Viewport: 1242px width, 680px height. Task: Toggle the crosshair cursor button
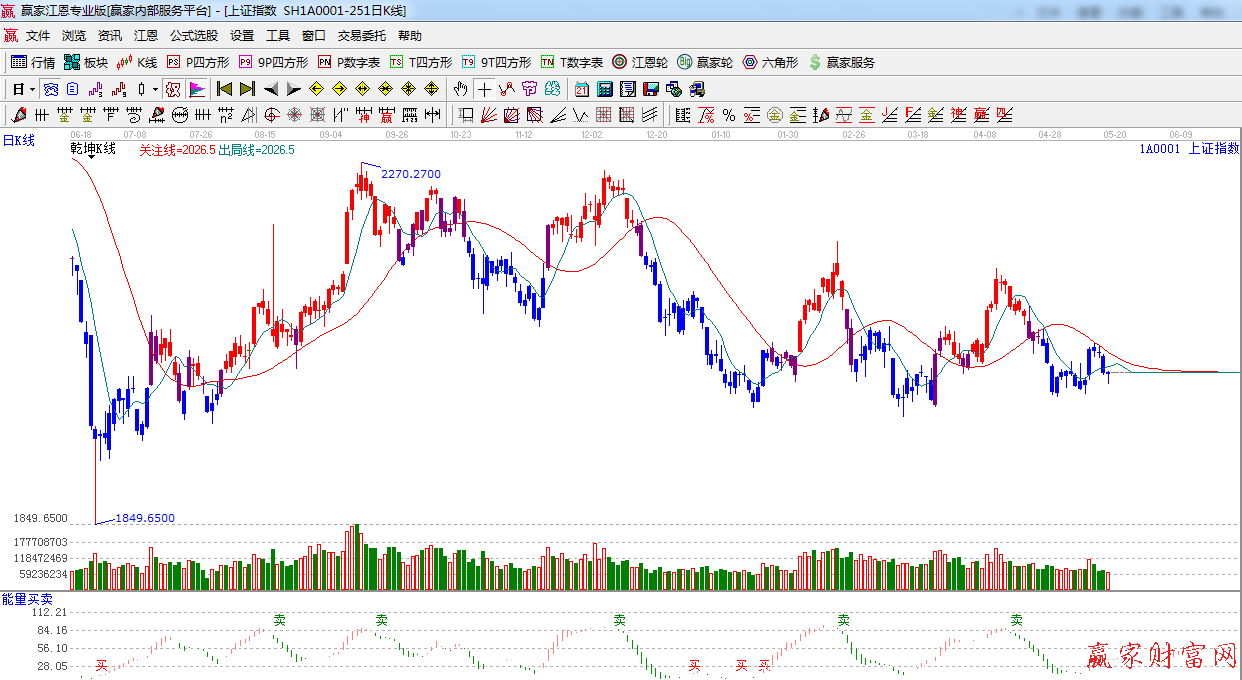coord(484,89)
